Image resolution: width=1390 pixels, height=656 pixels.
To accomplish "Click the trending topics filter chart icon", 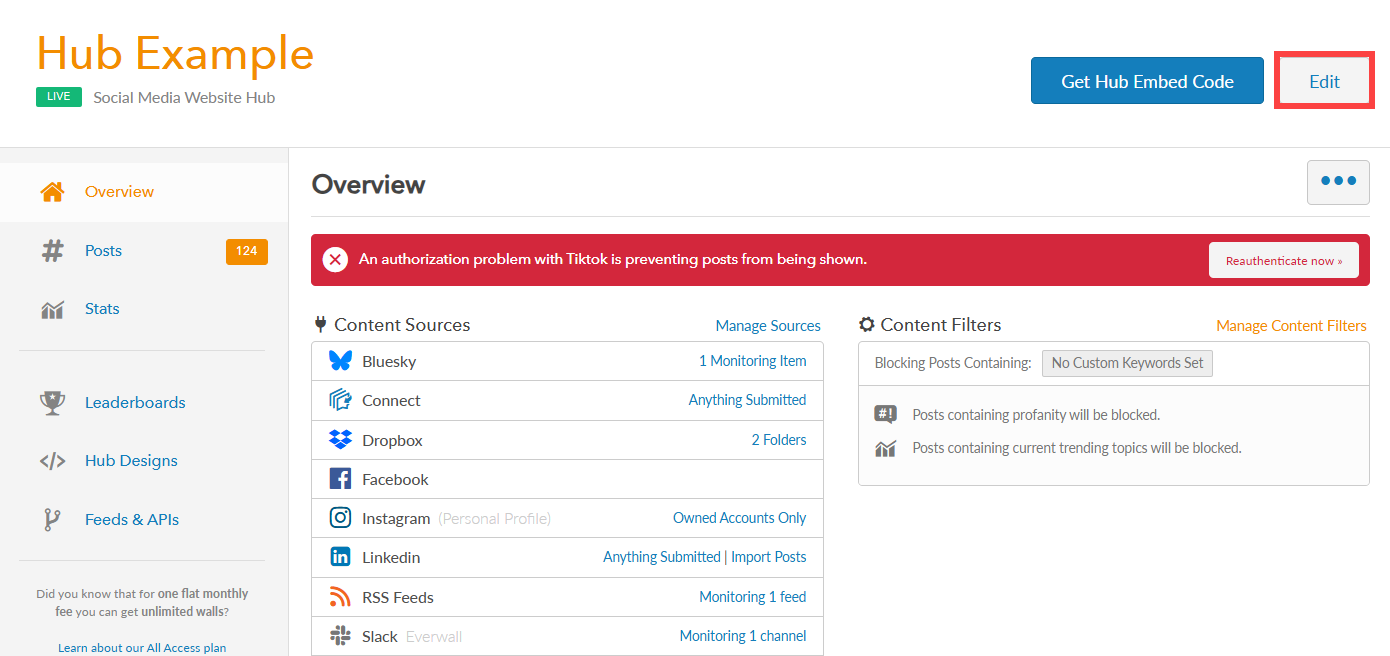I will pos(885,448).
